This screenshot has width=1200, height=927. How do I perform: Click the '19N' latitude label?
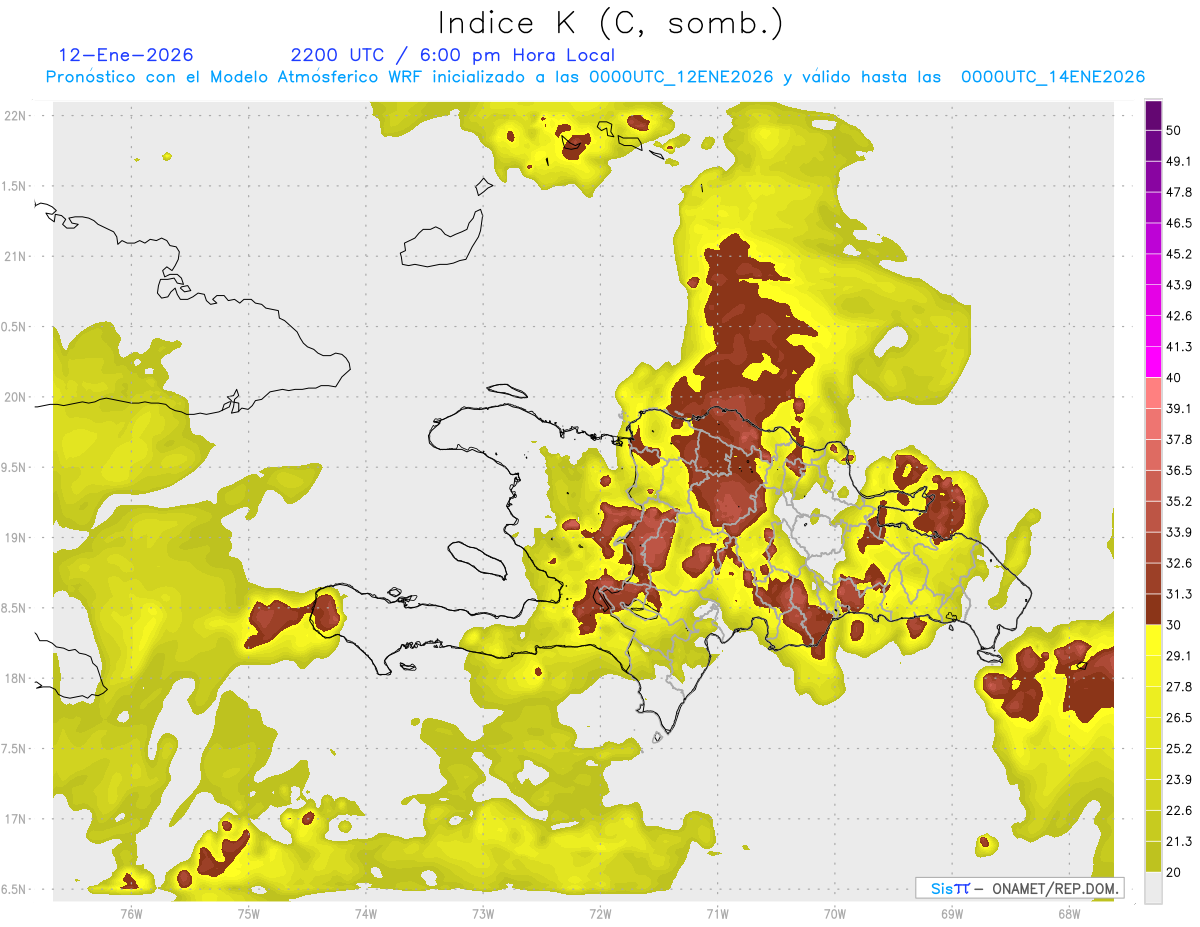coord(17,538)
